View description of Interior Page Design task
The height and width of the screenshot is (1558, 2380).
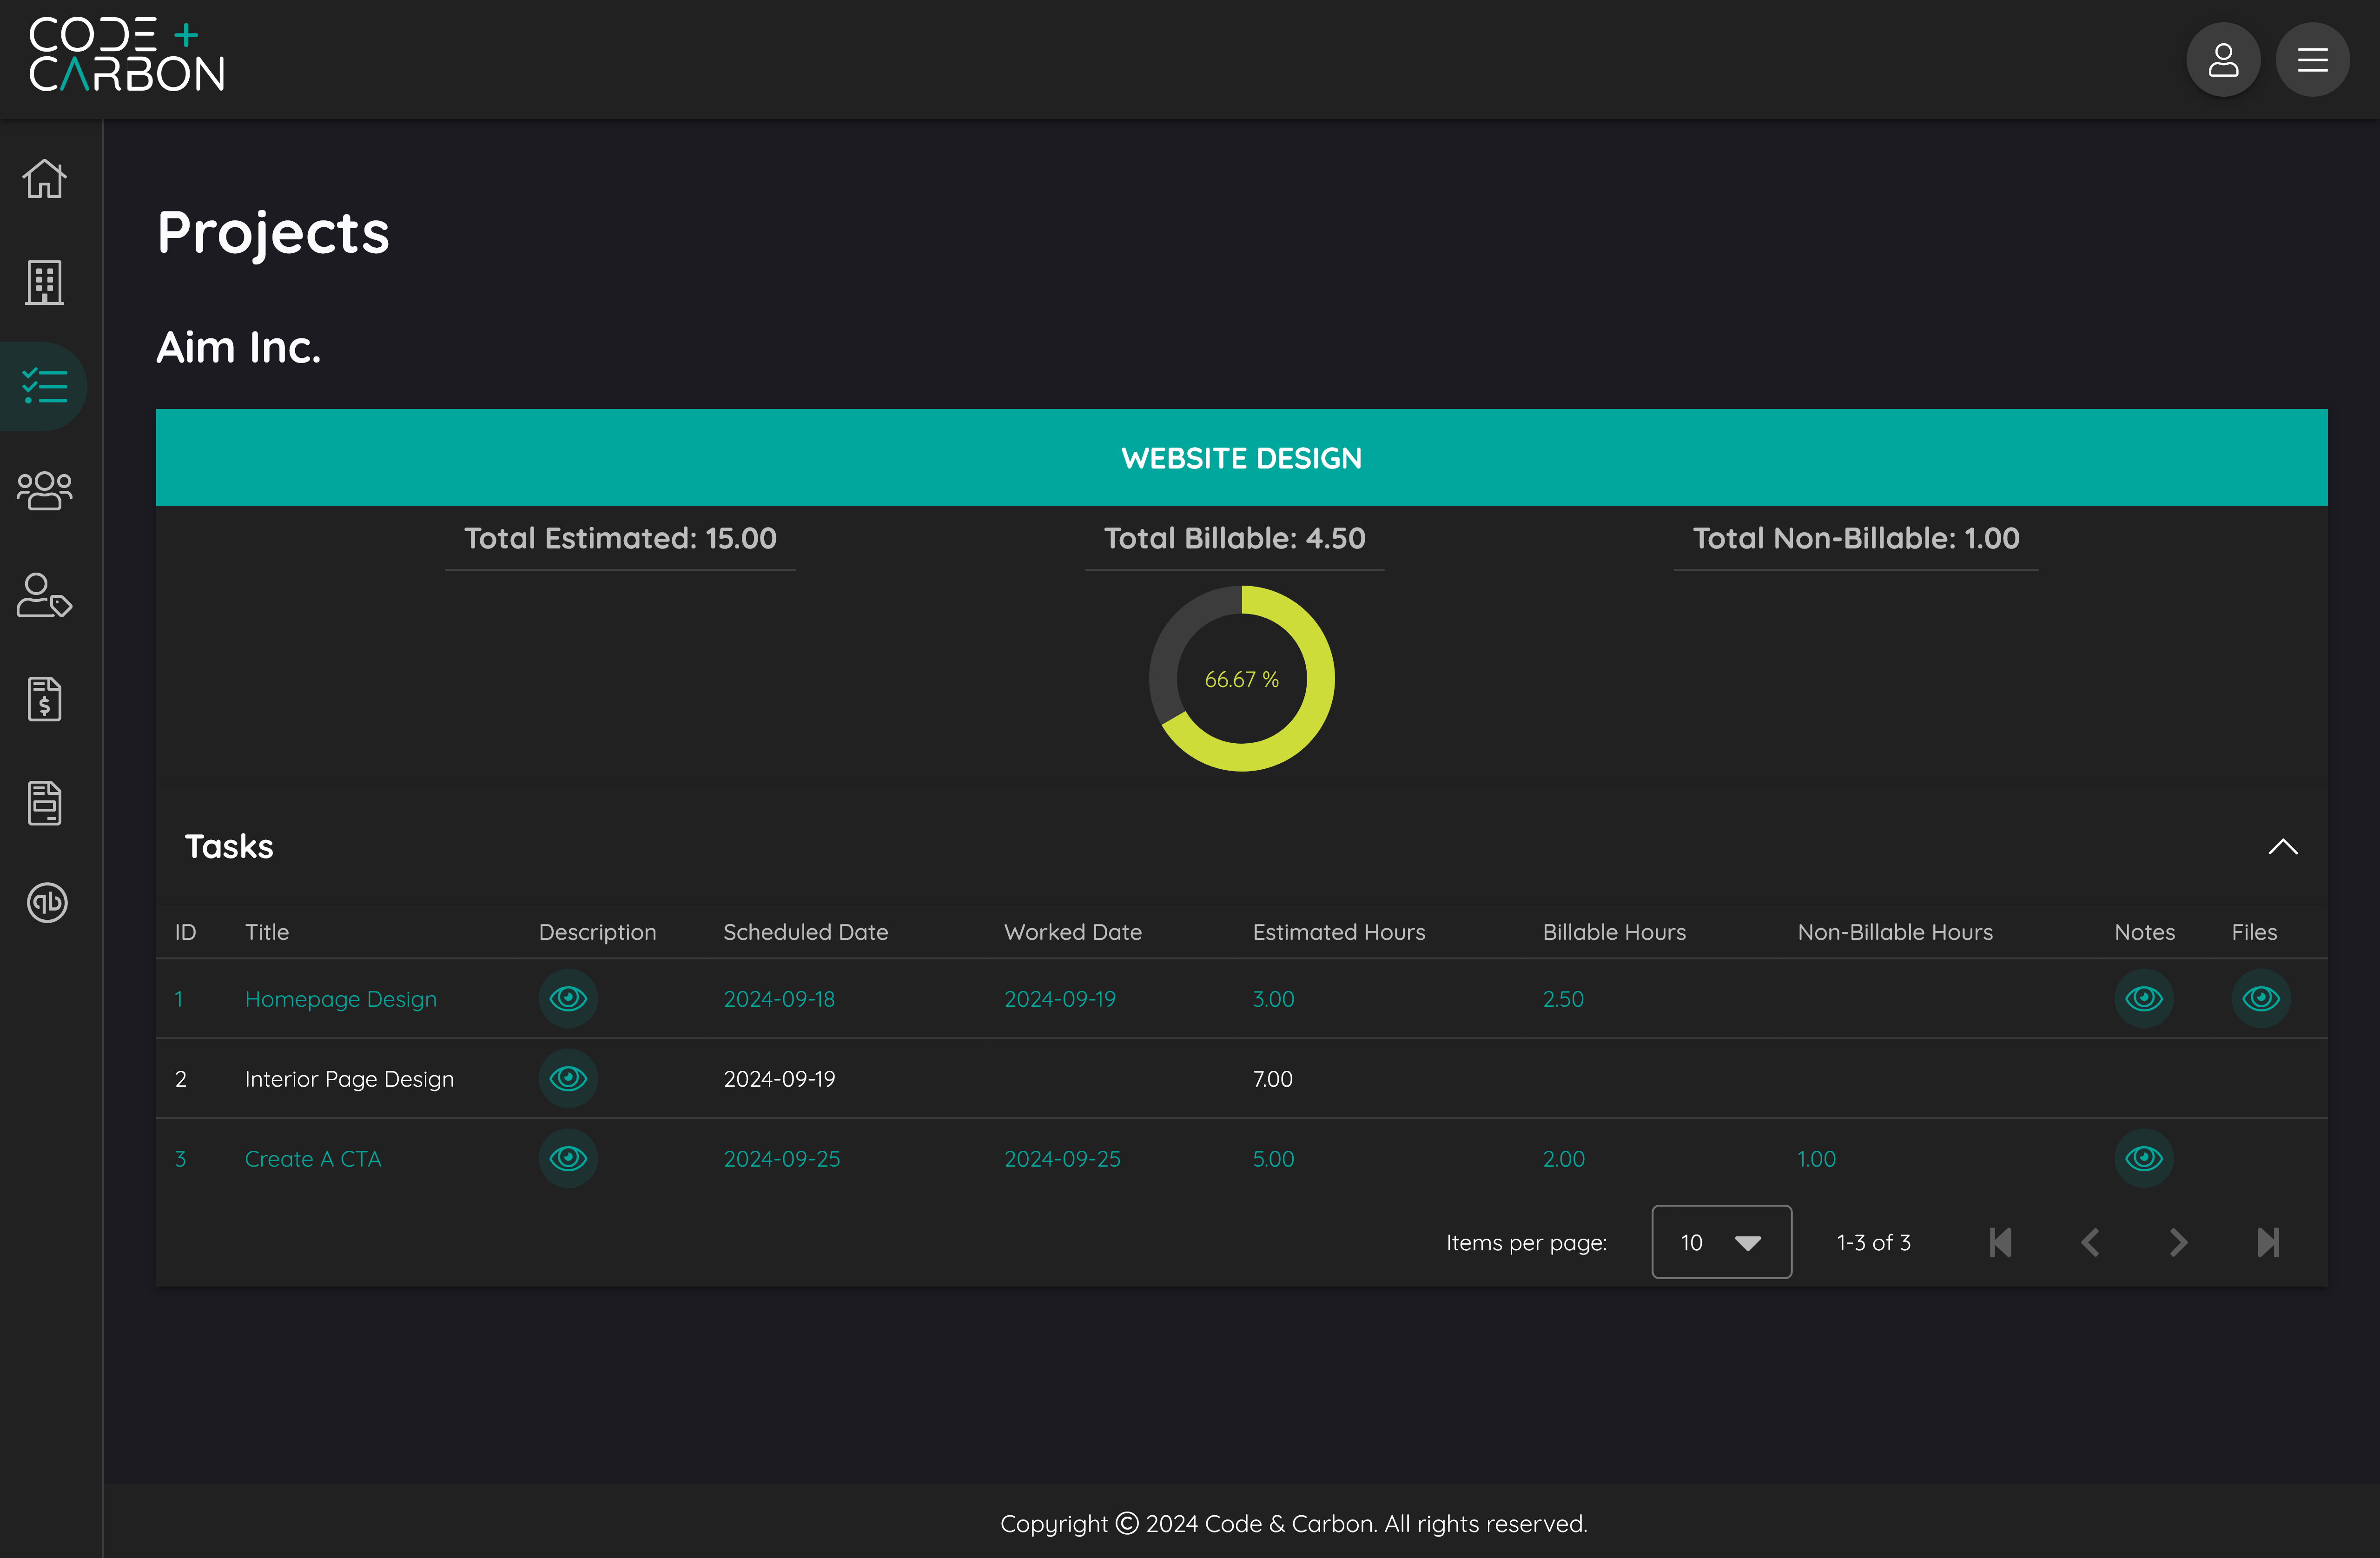click(x=568, y=1078)
